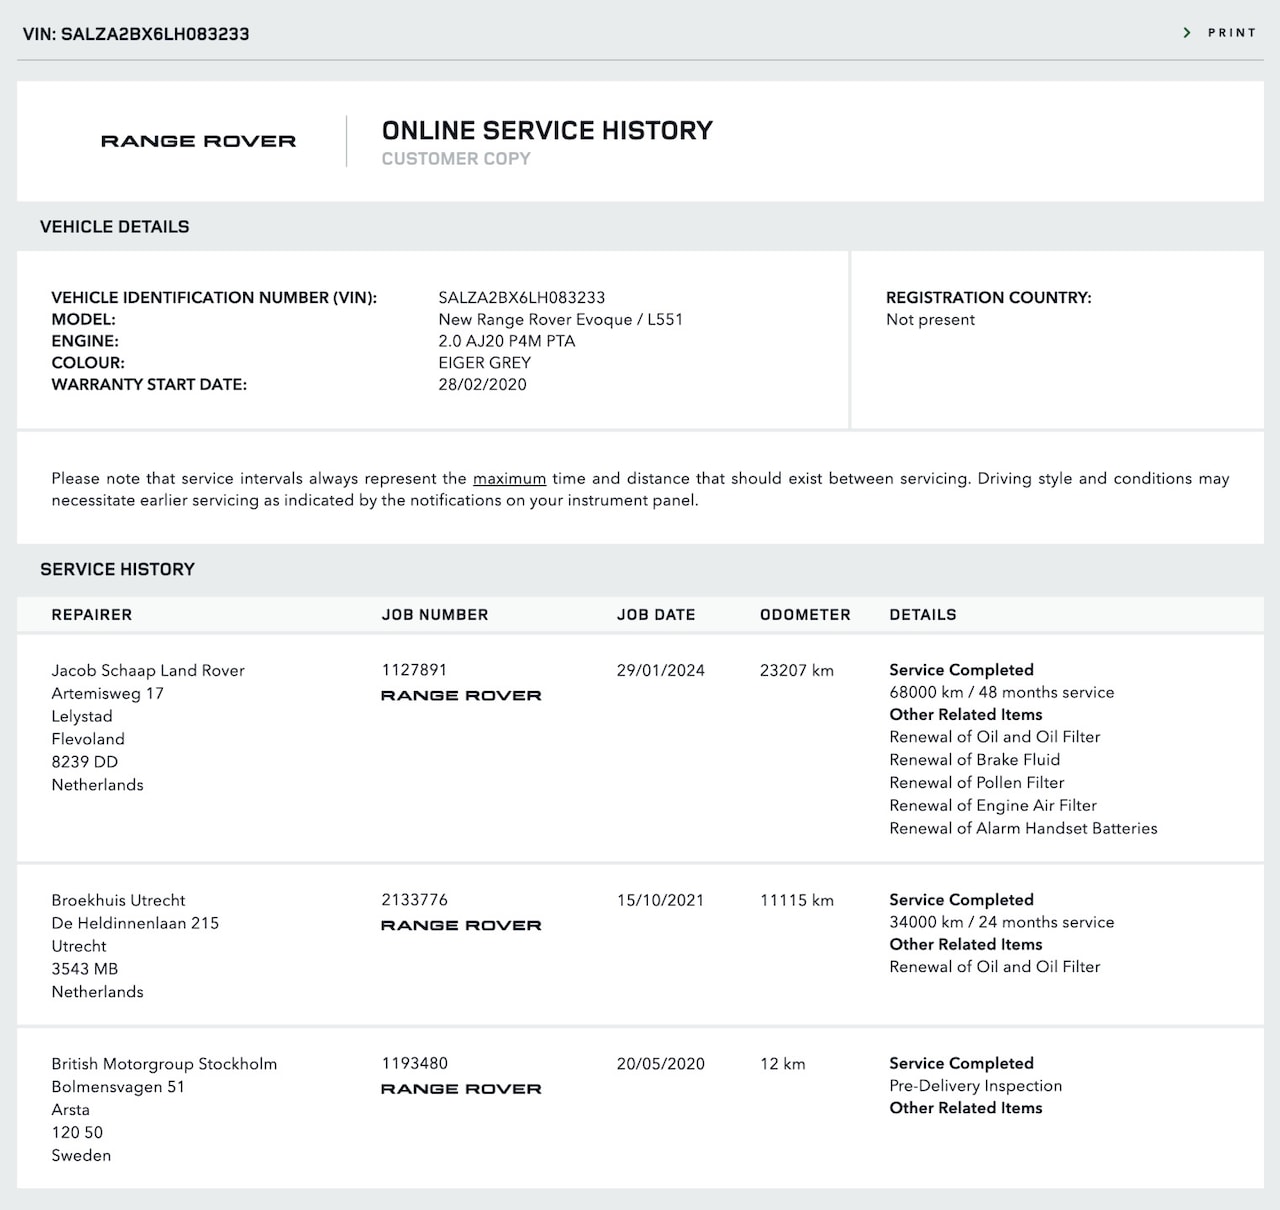Click British Motorgroup Stockholm repairer name

point(164,1064)
